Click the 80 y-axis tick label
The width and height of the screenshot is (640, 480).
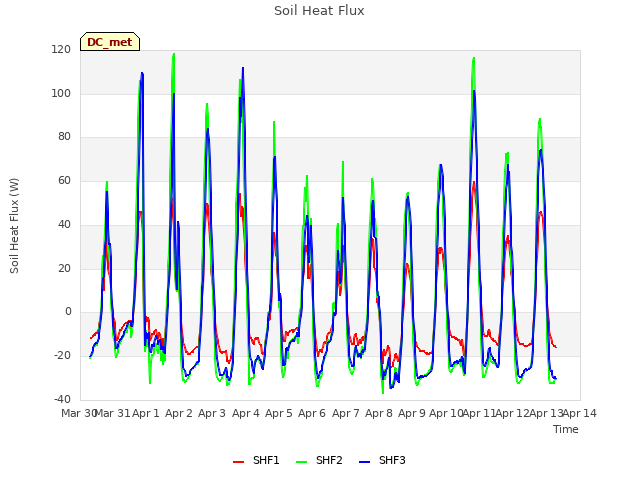pyautogui.click(x=64, y=137)
